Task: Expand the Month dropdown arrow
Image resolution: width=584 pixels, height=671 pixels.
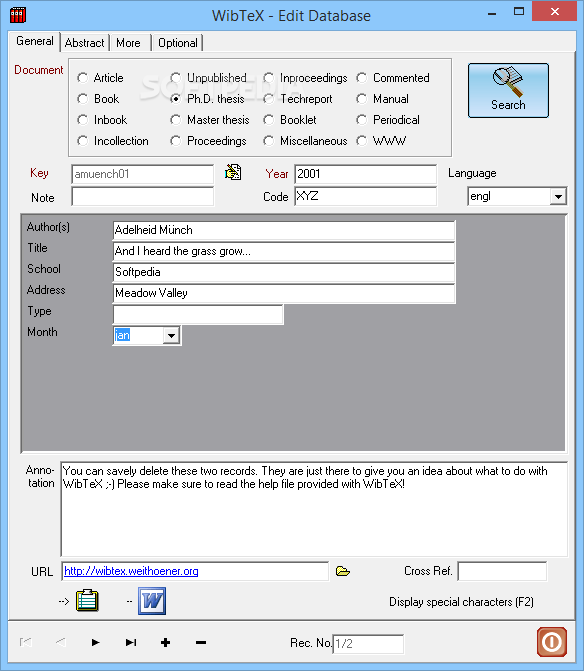Action: tap(171, 335)
